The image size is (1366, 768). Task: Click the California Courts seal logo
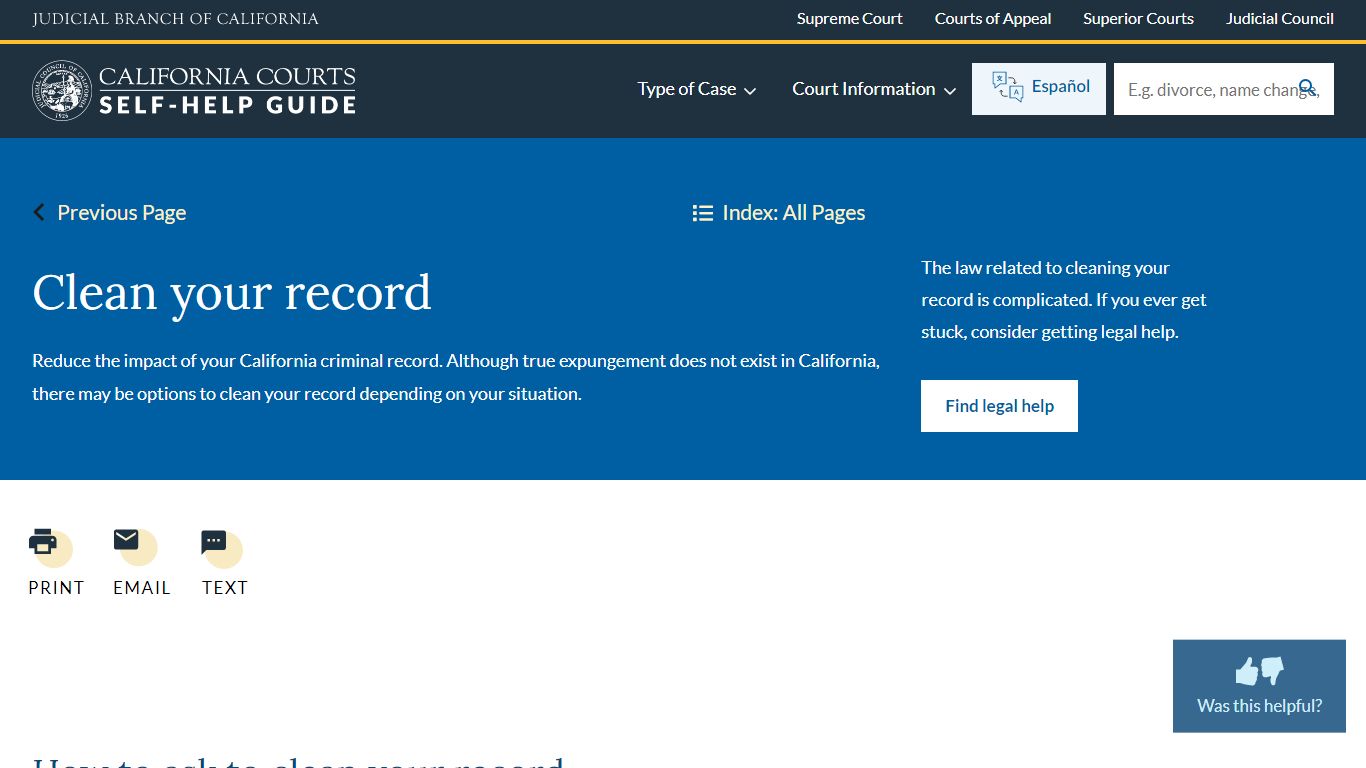point(62,90)
